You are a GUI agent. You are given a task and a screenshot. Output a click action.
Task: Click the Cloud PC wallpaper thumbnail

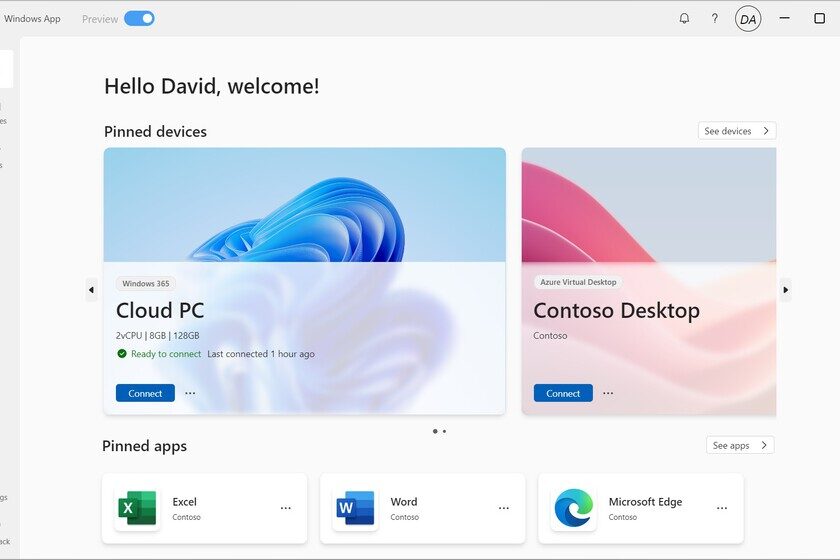tap(304, 205)
